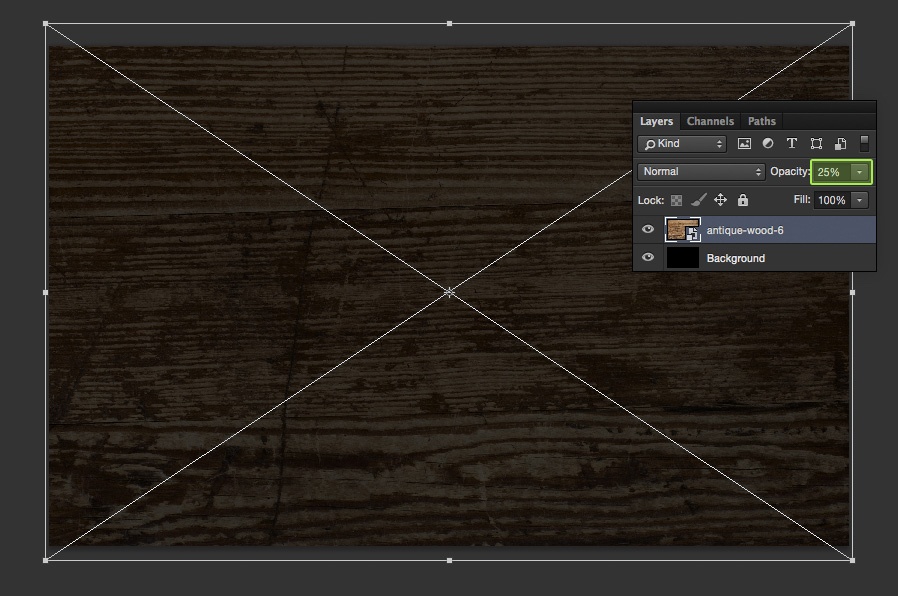Hide the antique-wood-6 layer
This screenshot has width=898, height=596.
tap(648, 230)
